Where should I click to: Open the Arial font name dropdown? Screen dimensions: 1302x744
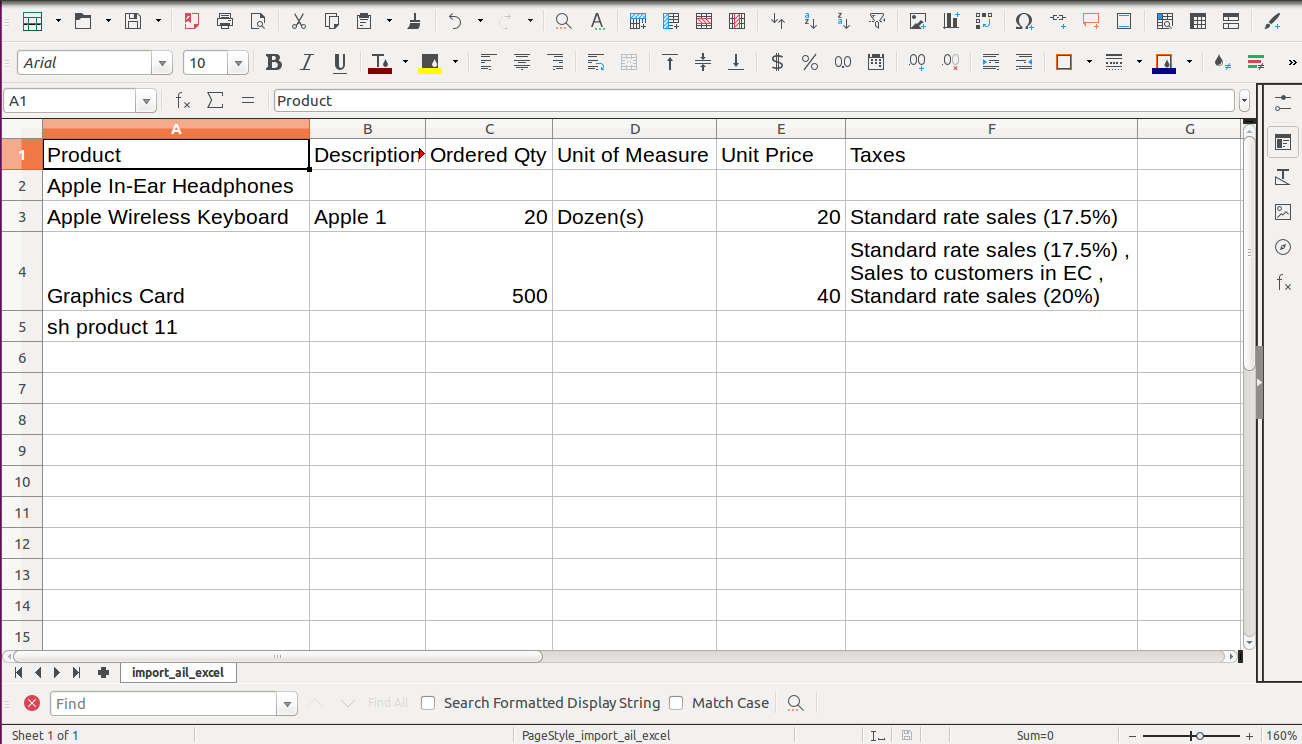pos(162,64)
